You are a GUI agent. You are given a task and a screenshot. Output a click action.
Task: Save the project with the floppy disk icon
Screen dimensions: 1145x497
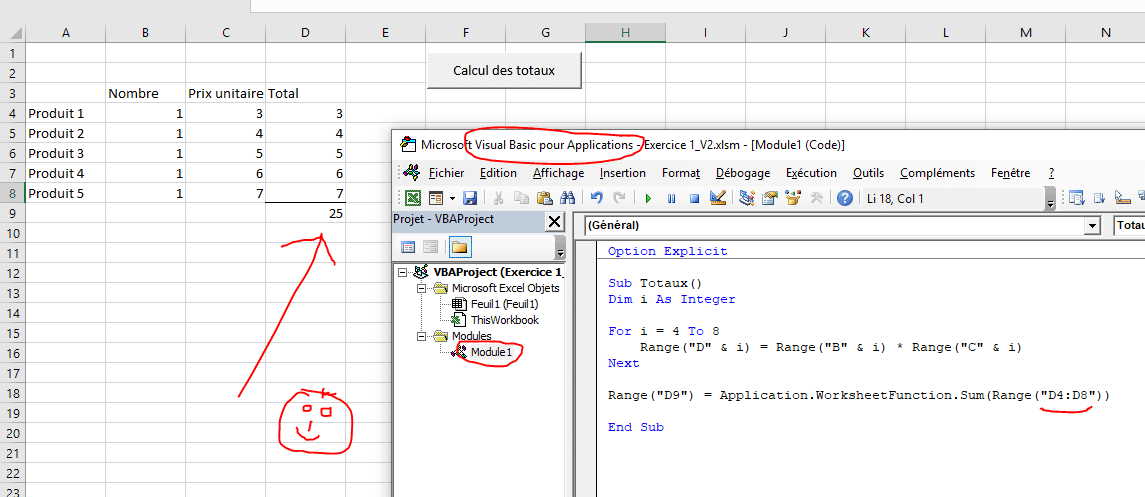tap(470, 198)
